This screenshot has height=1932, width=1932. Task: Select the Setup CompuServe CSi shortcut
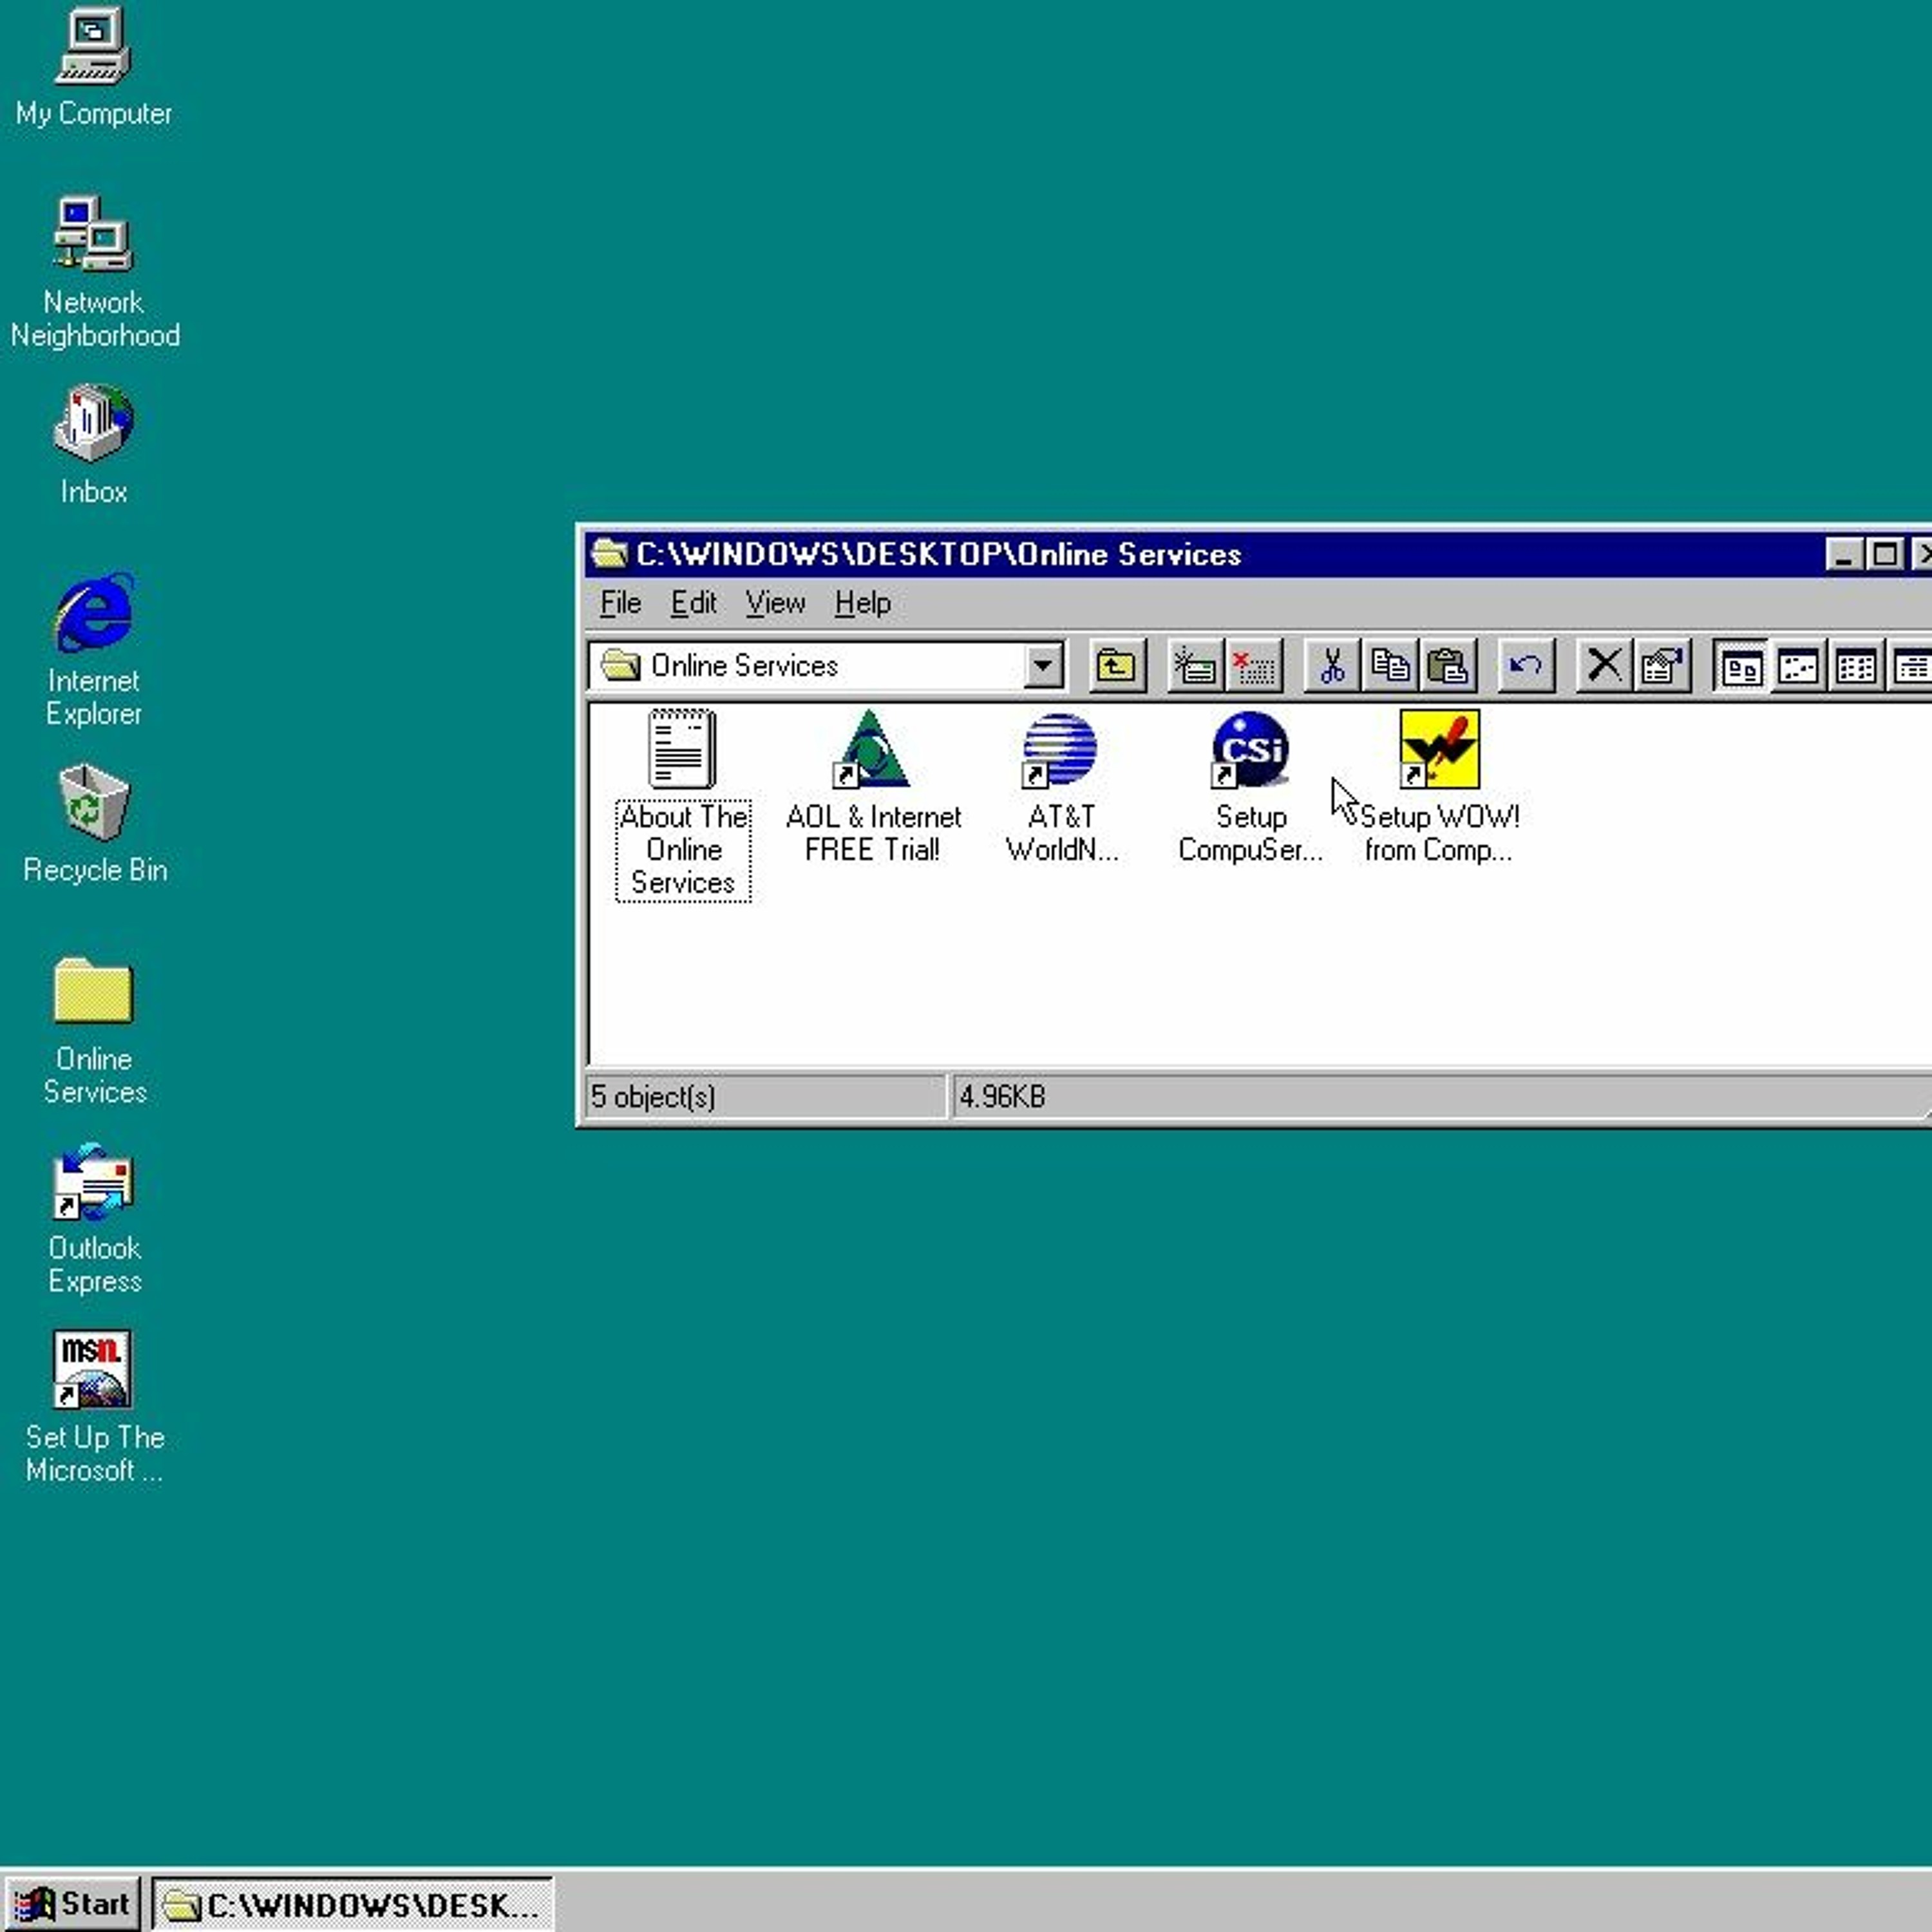[x=1250, y=750]
